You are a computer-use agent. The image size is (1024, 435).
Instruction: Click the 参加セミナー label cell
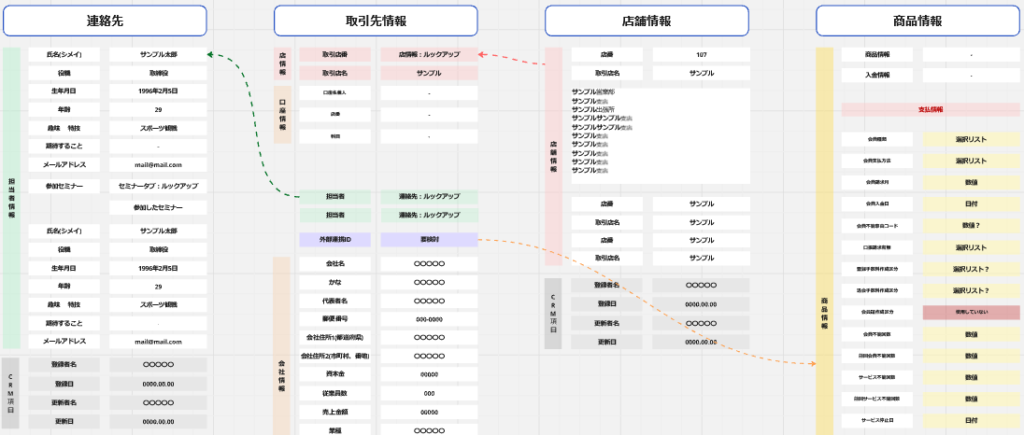(64, 186)
